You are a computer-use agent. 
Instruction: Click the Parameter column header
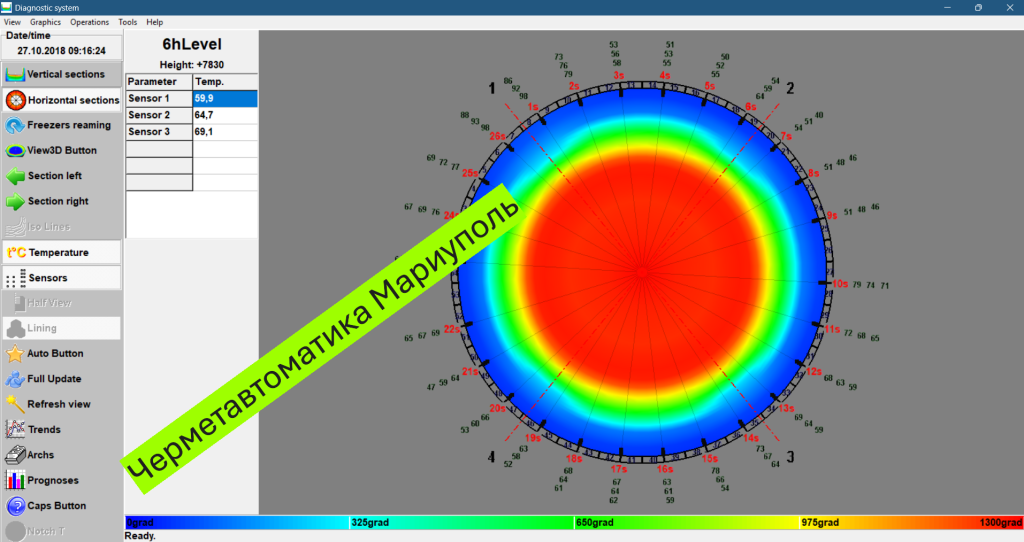point(159,82)
